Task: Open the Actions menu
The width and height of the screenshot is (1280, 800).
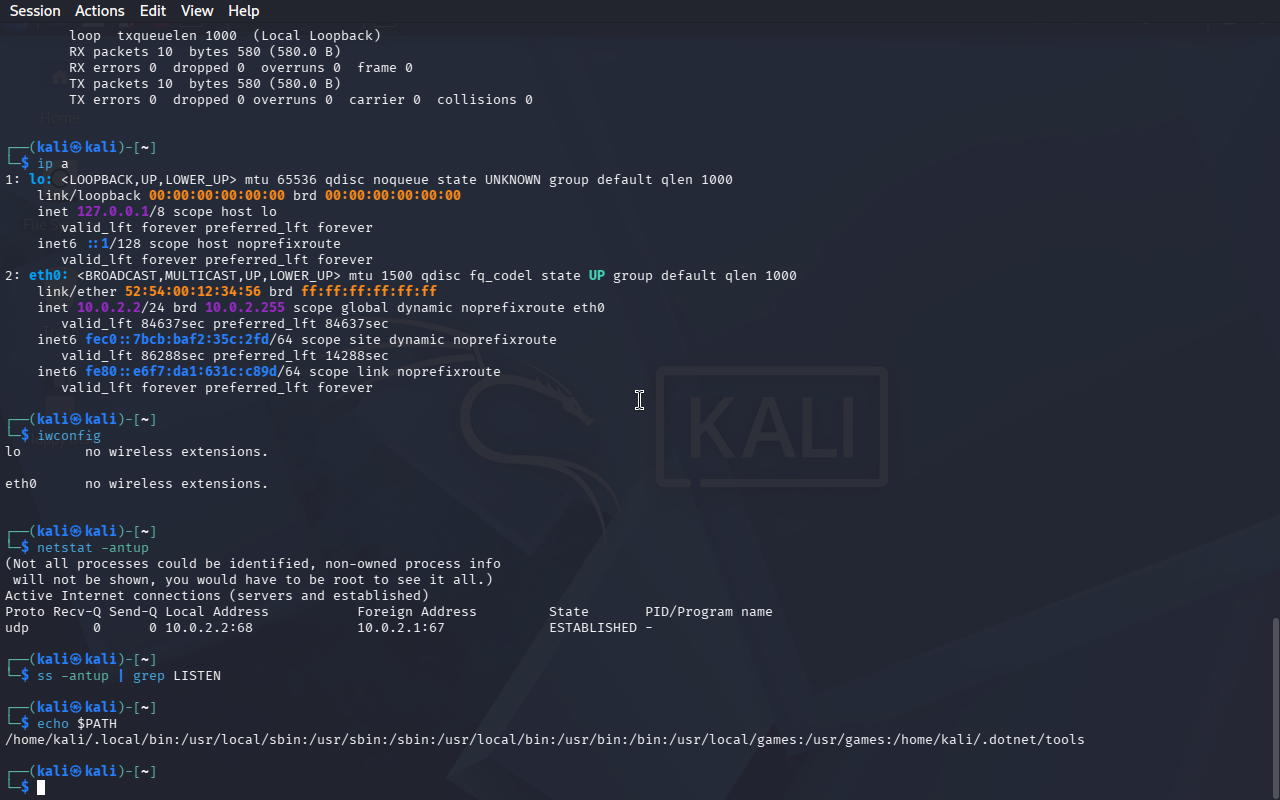Action: click(x=100, y=11)
